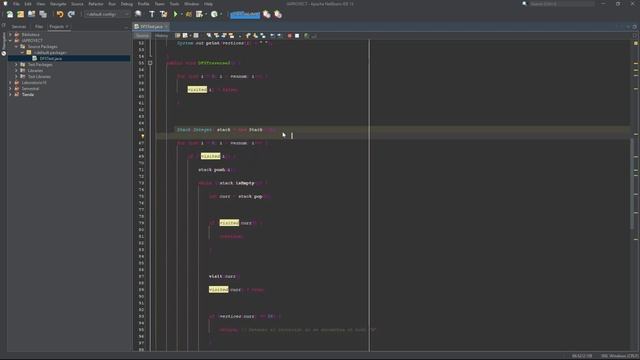Image resolution: width=640 pixels, height=360 pixels.
Task: Click the Stop Macro Recording icon
Action: pyautogui.click(x=297, y=36)
